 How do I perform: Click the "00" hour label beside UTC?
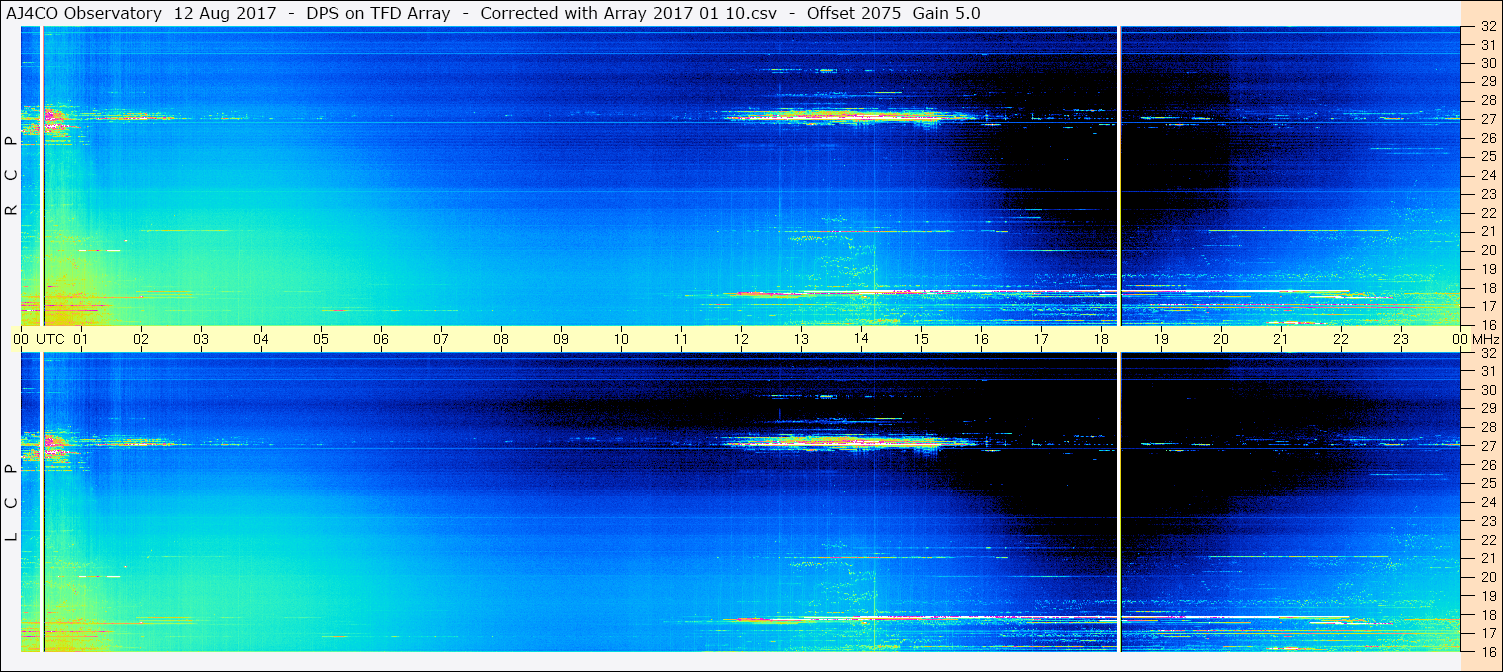[x=21, y=339]
